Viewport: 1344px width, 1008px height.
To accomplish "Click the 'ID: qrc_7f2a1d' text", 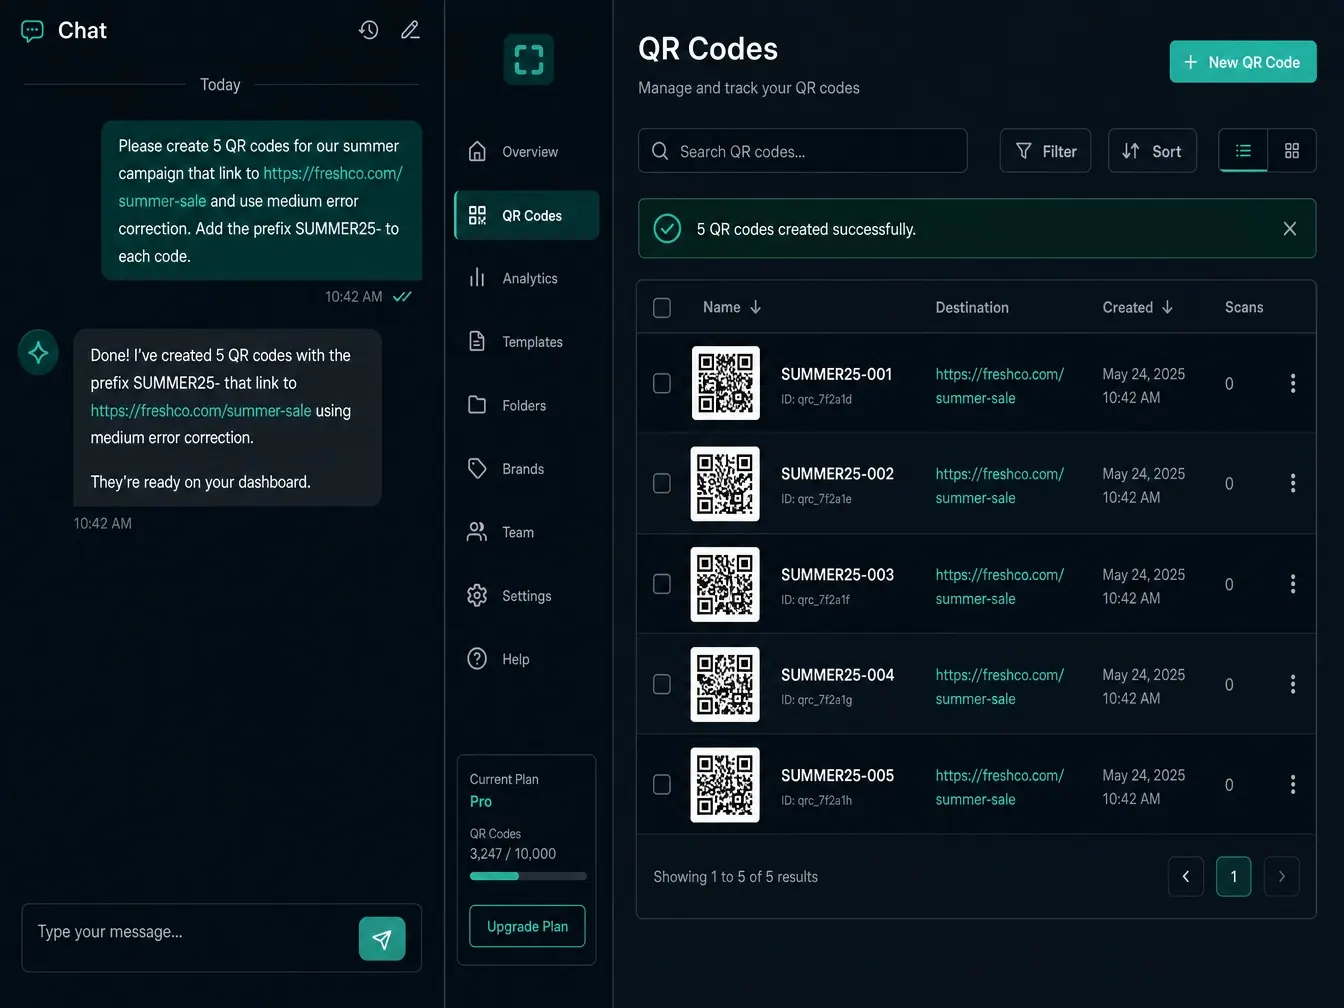I will (x=816, y=399).
